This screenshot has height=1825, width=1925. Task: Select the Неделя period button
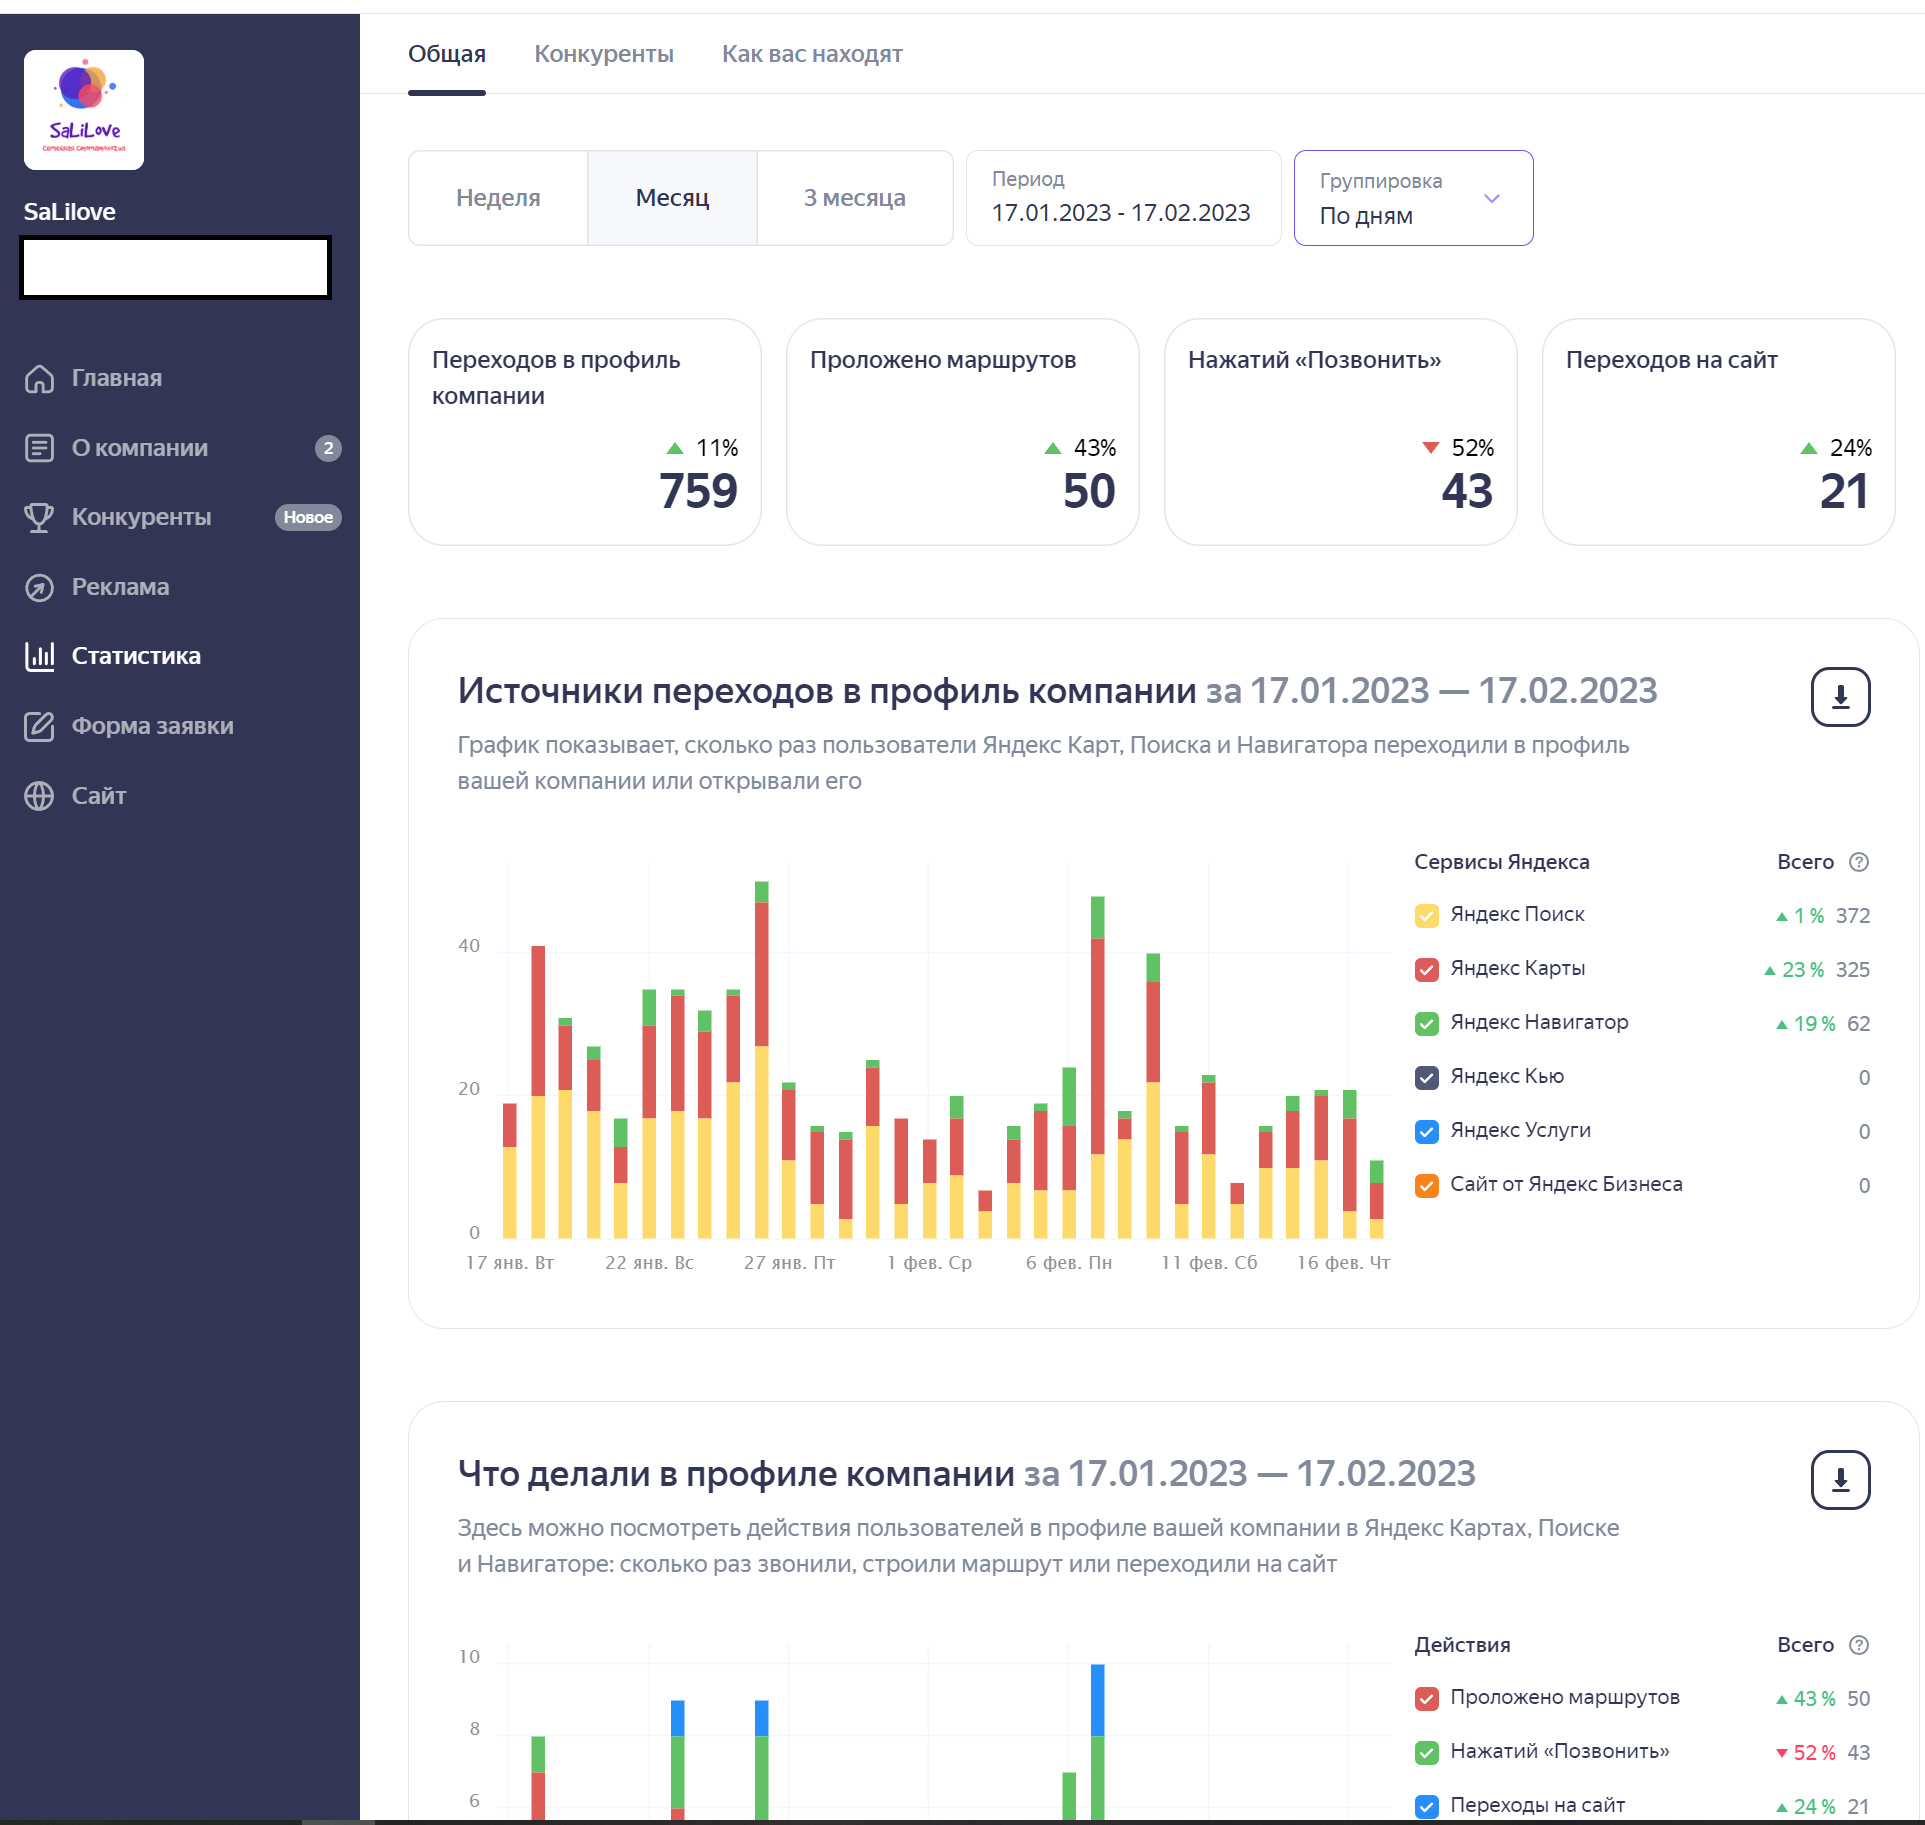point(498,198)
